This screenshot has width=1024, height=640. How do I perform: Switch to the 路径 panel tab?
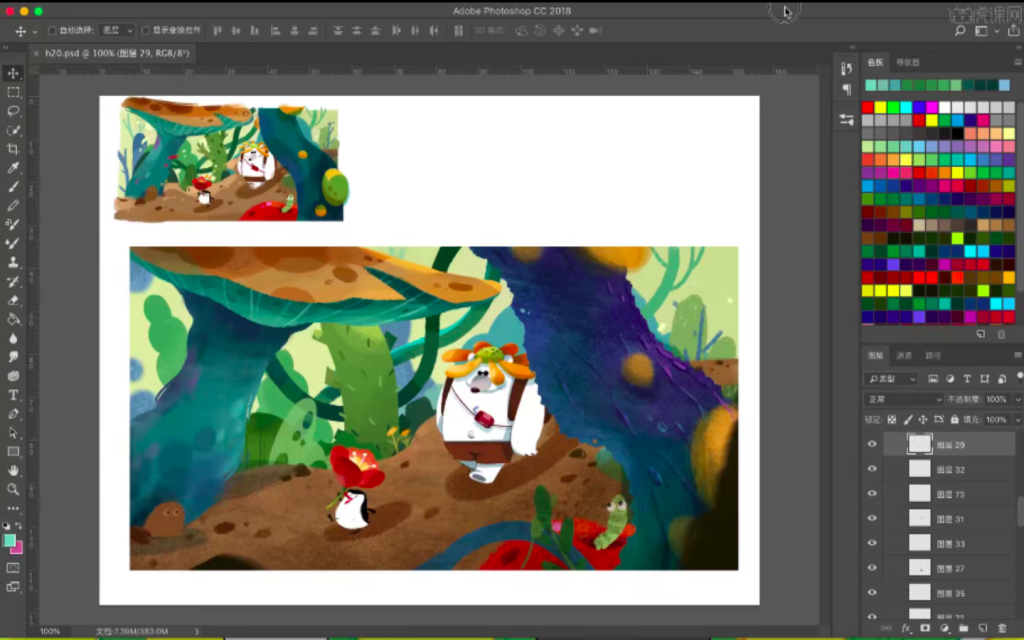[x=933, y=356]
